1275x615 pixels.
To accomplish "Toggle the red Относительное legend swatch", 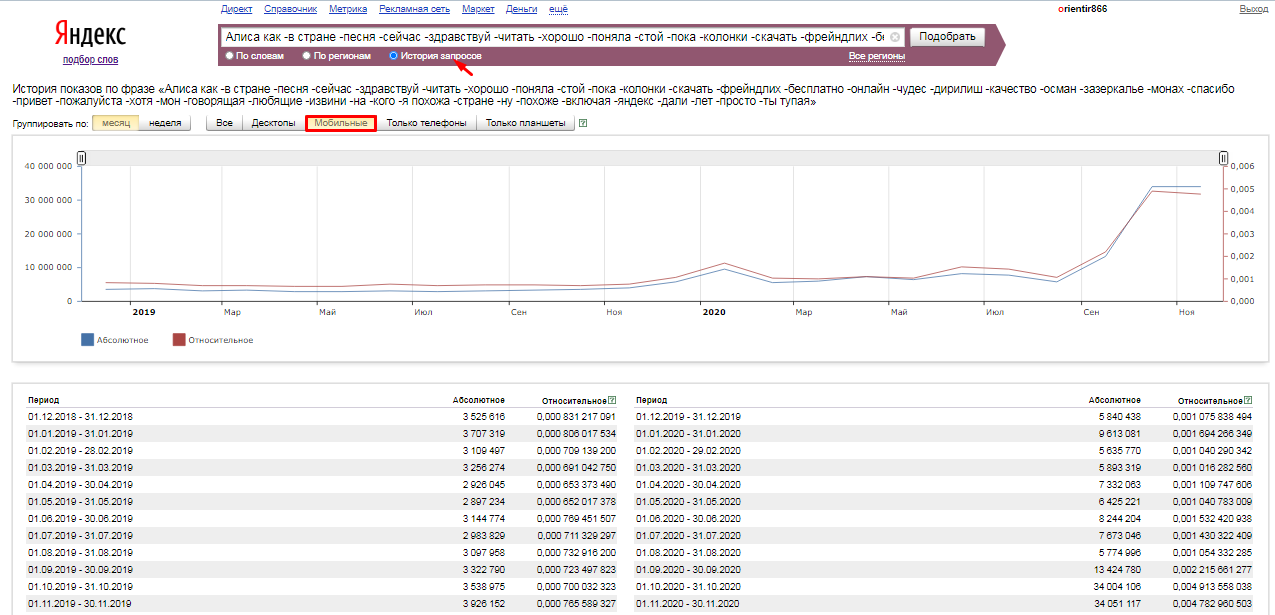I will (179, 340).
